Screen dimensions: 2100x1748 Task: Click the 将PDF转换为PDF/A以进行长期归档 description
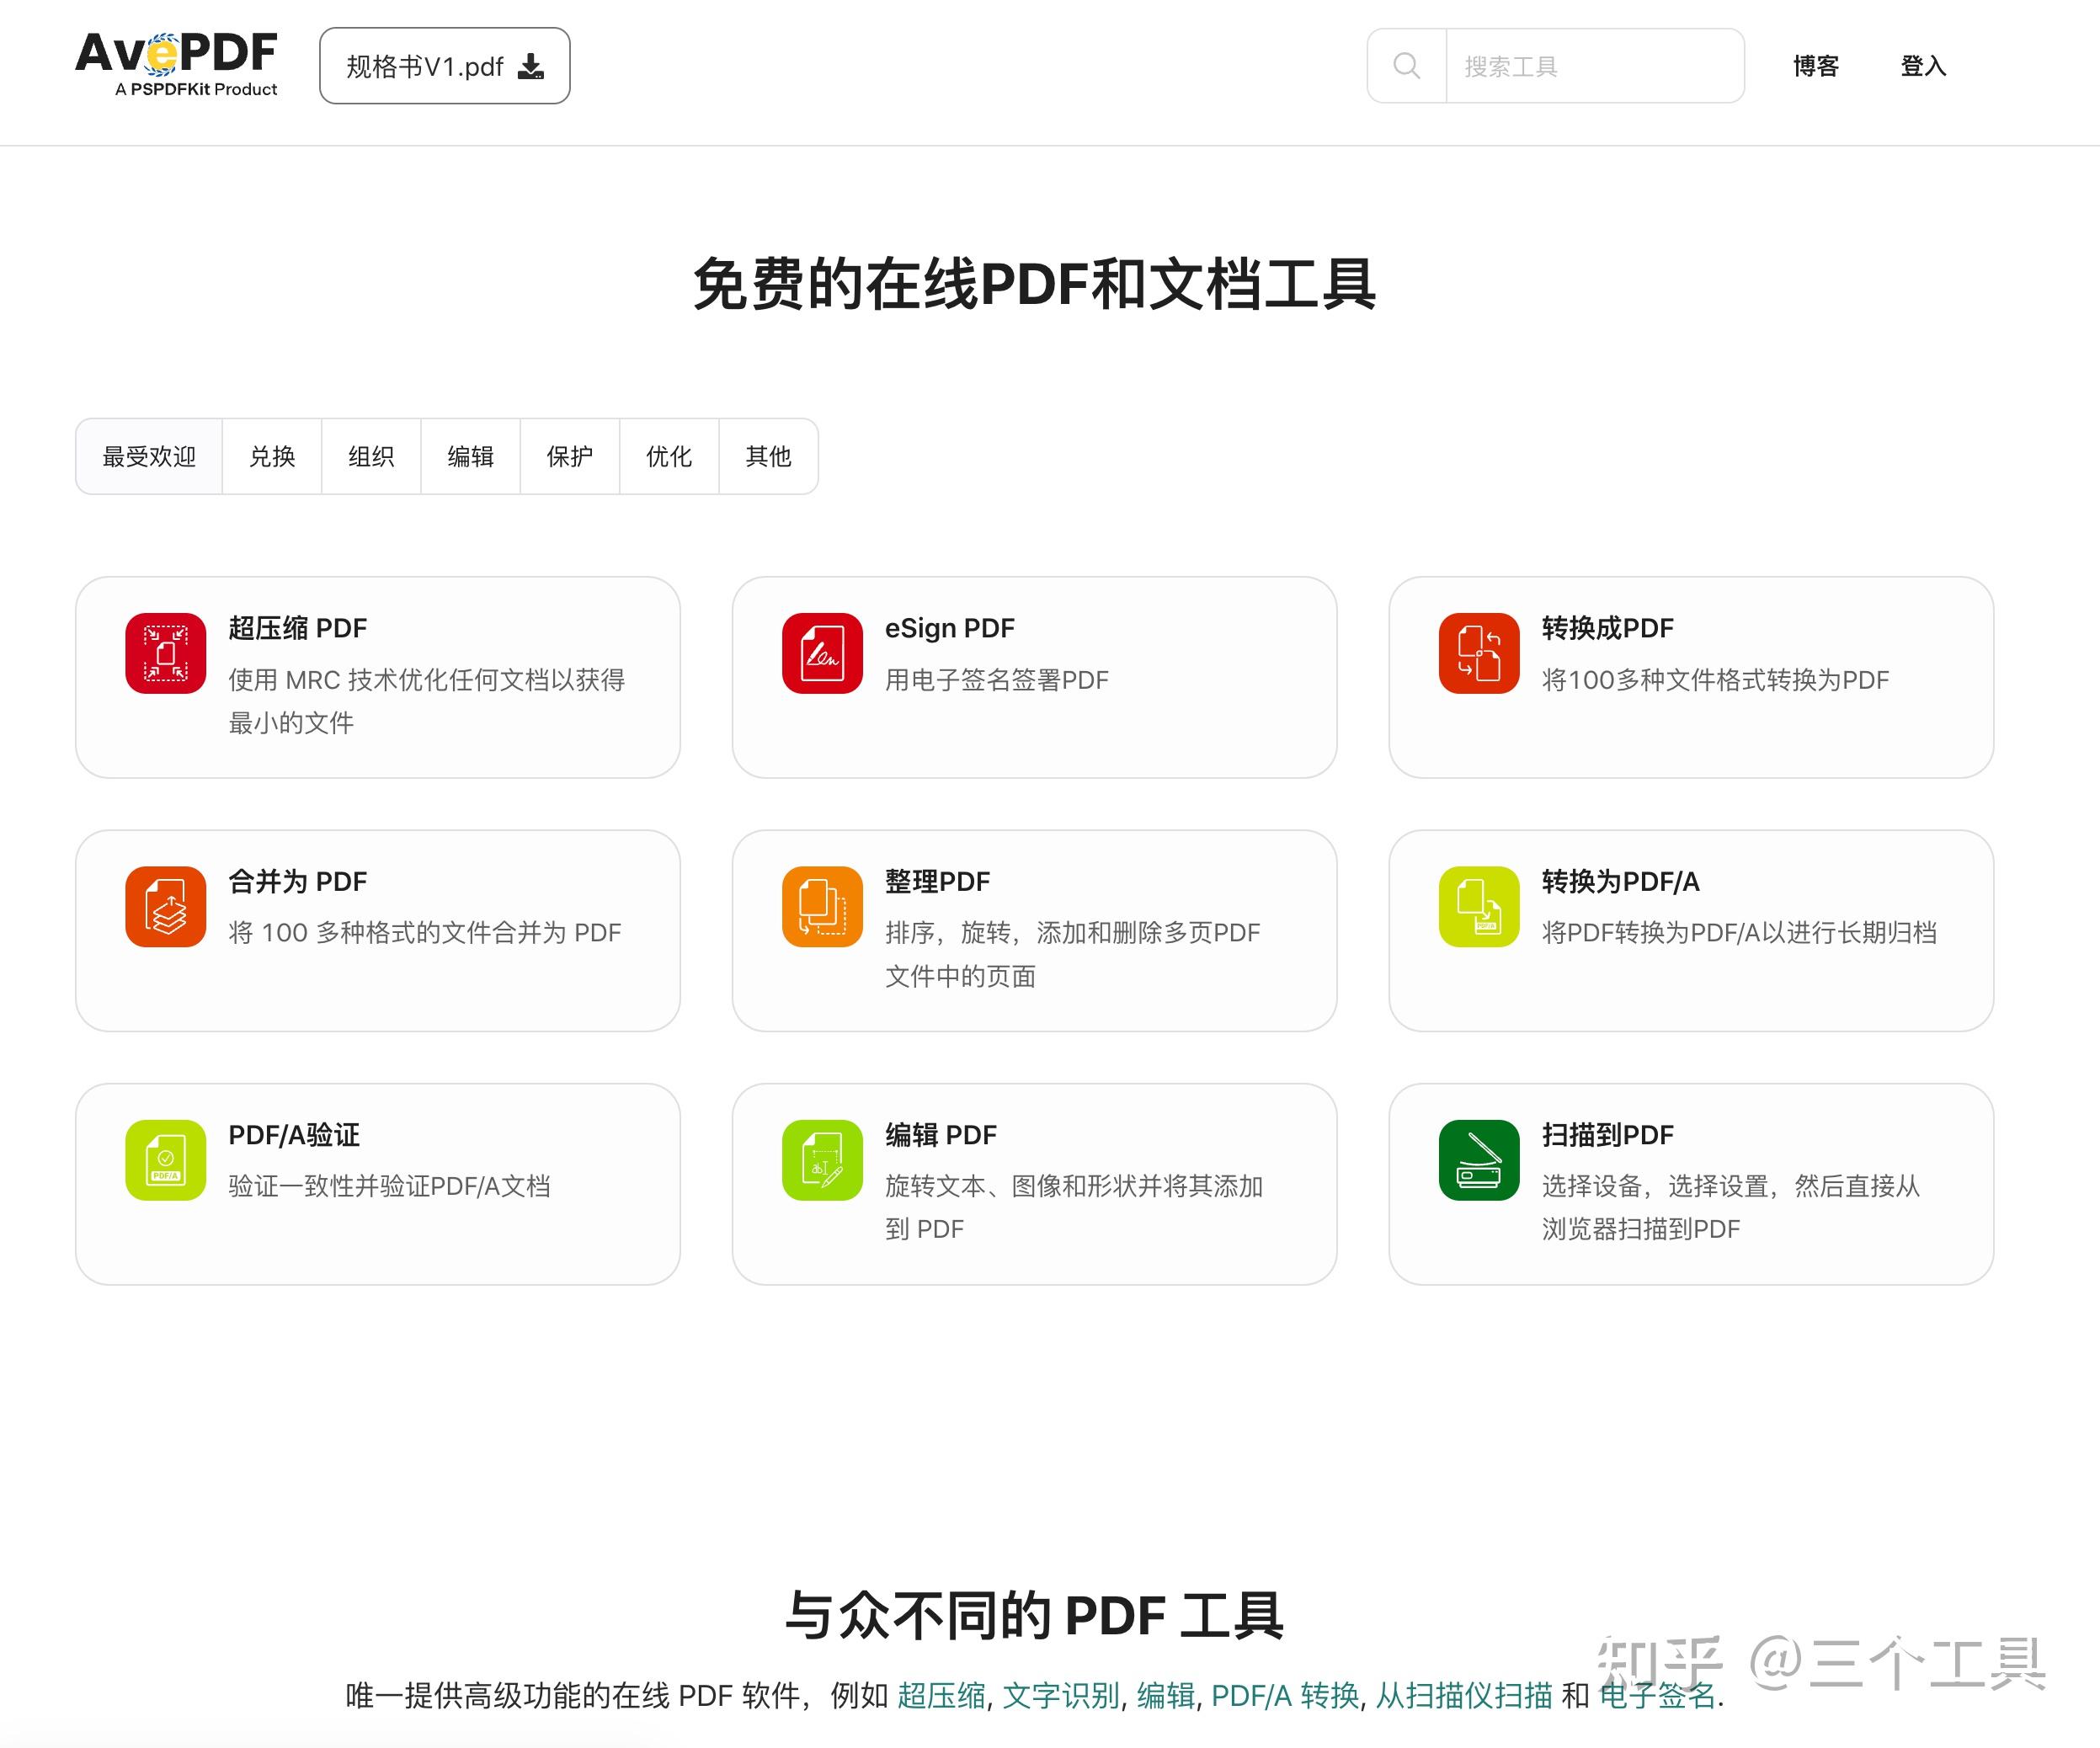1739,933
